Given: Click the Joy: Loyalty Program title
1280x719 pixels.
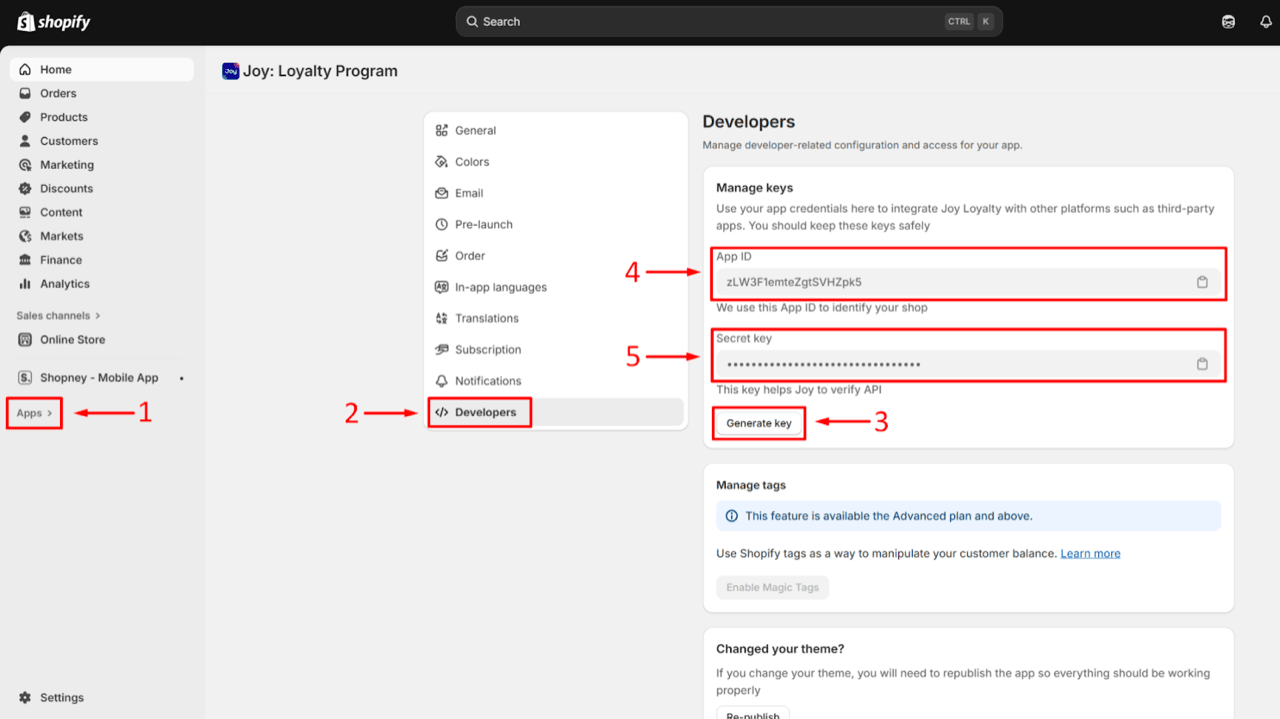Looking at the screenshot, I should (x=320, y=71).
